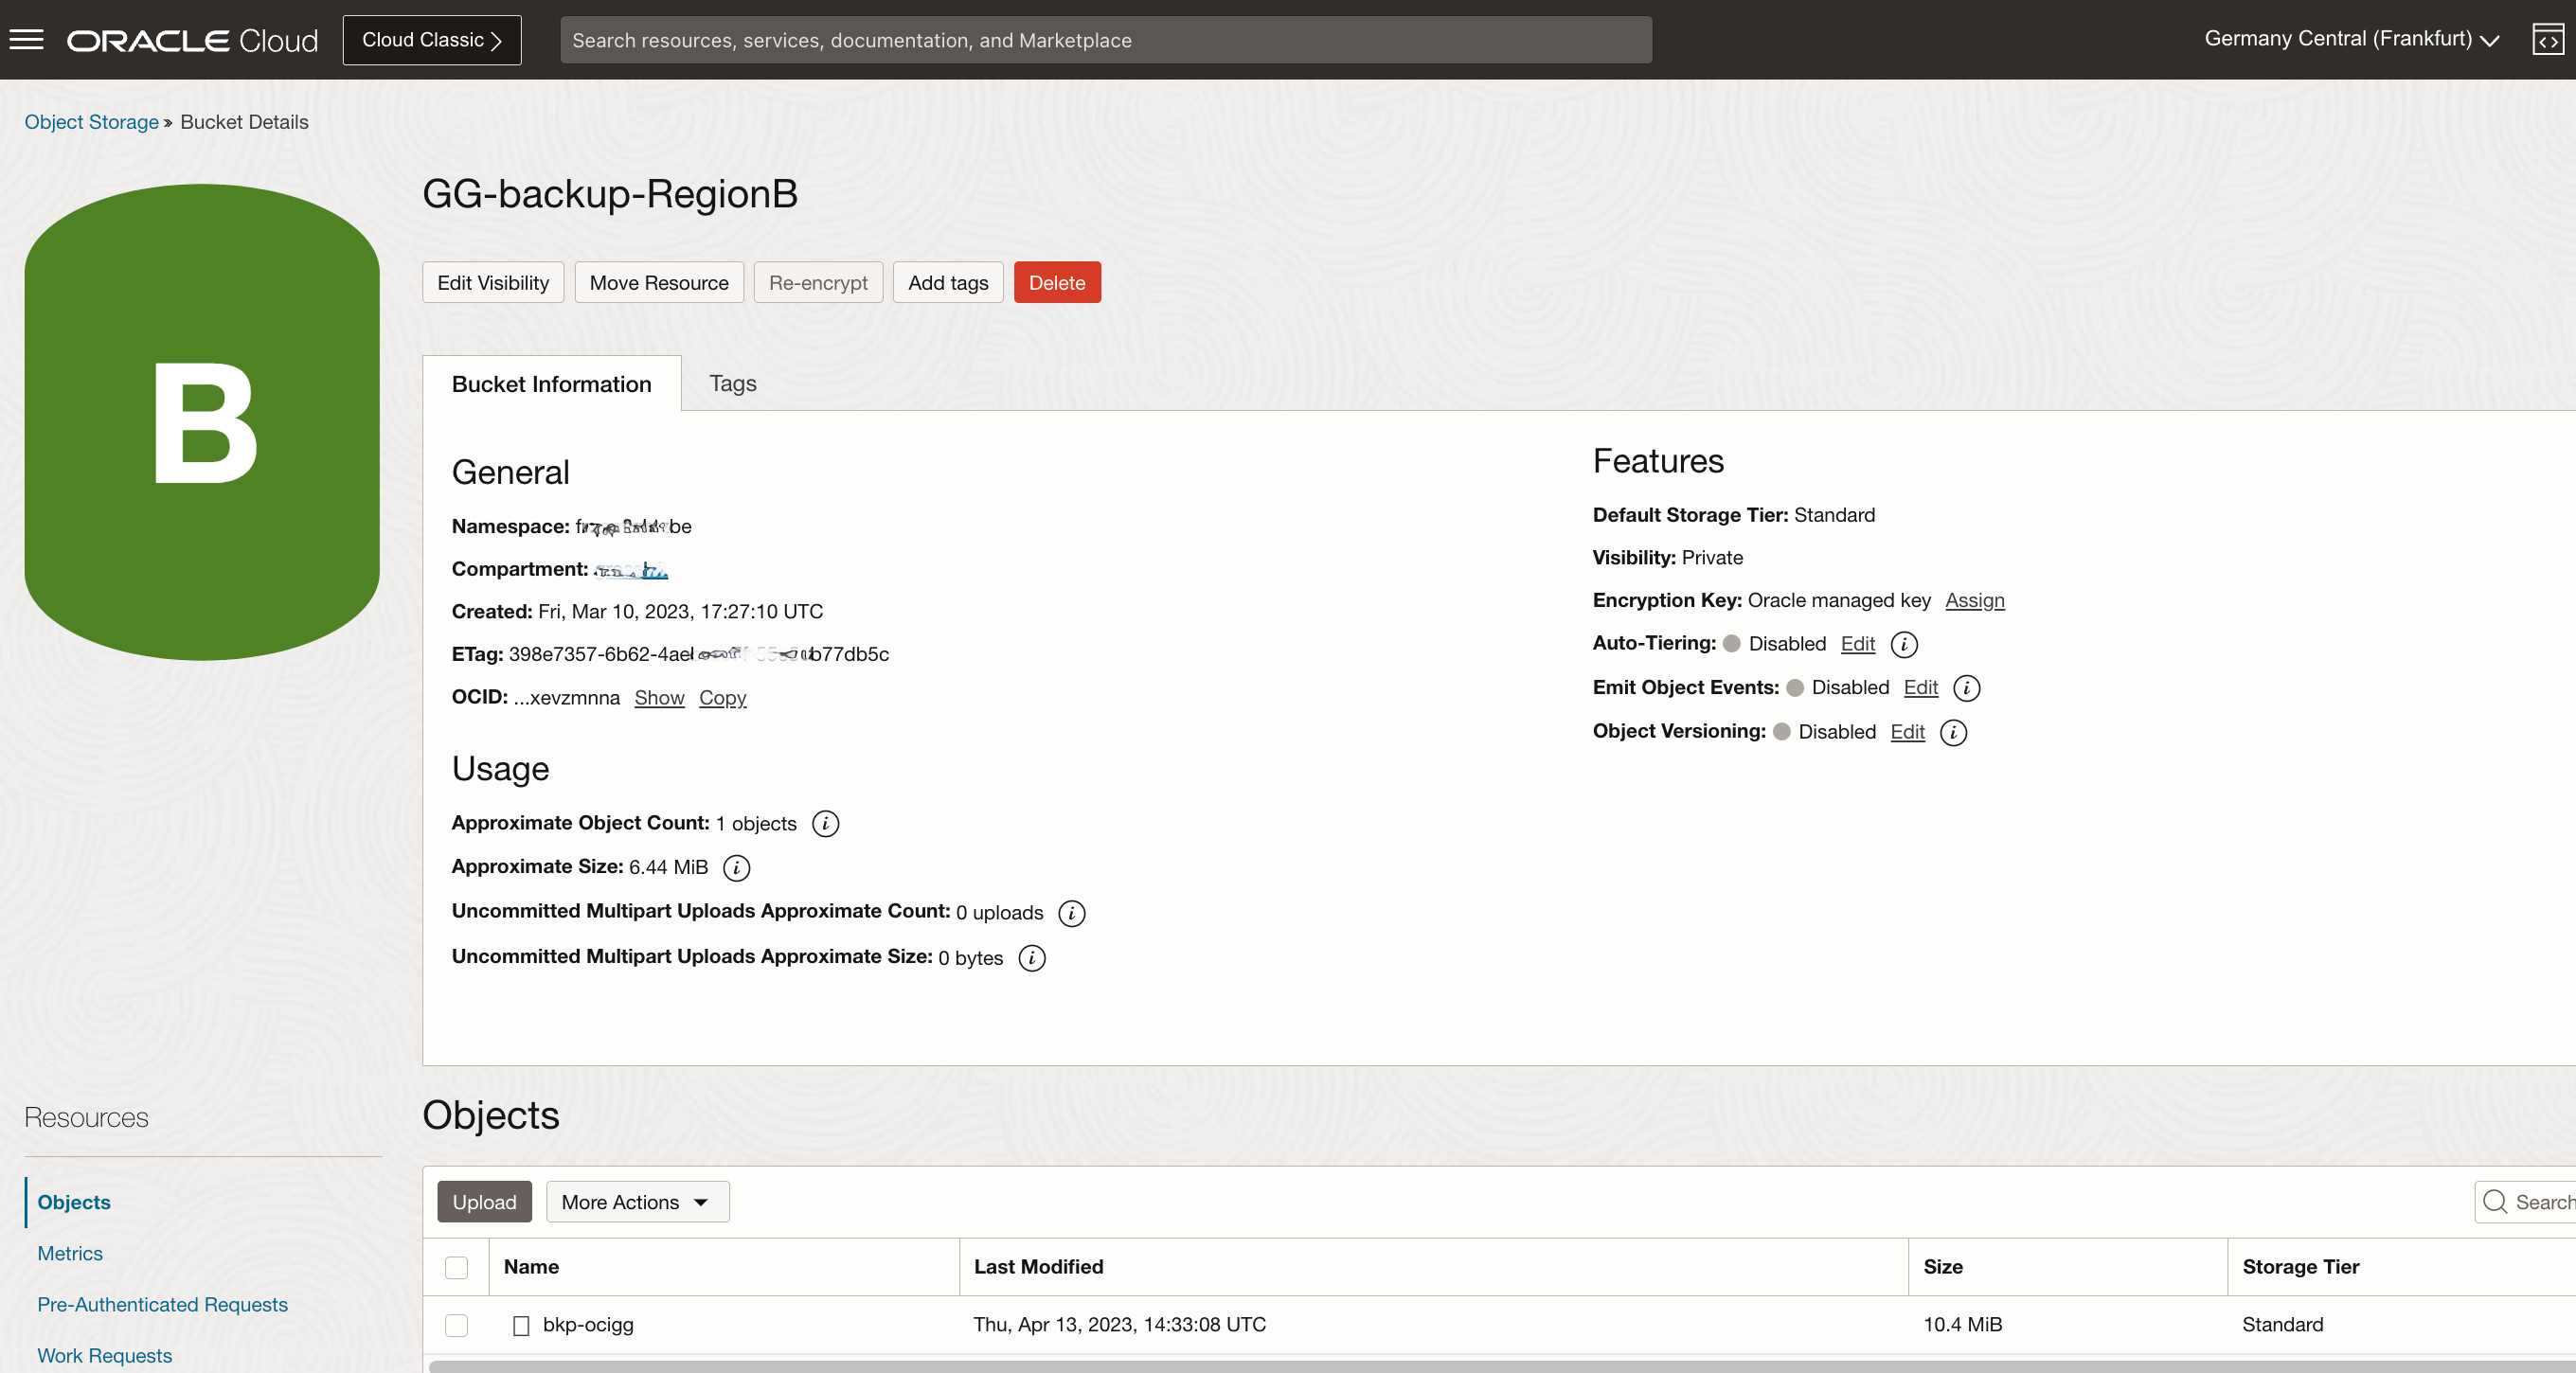Edit the Auto-Tiering setting
The width and height of the screenshot is (2576, 1373).
click(x=1857, y=644)
